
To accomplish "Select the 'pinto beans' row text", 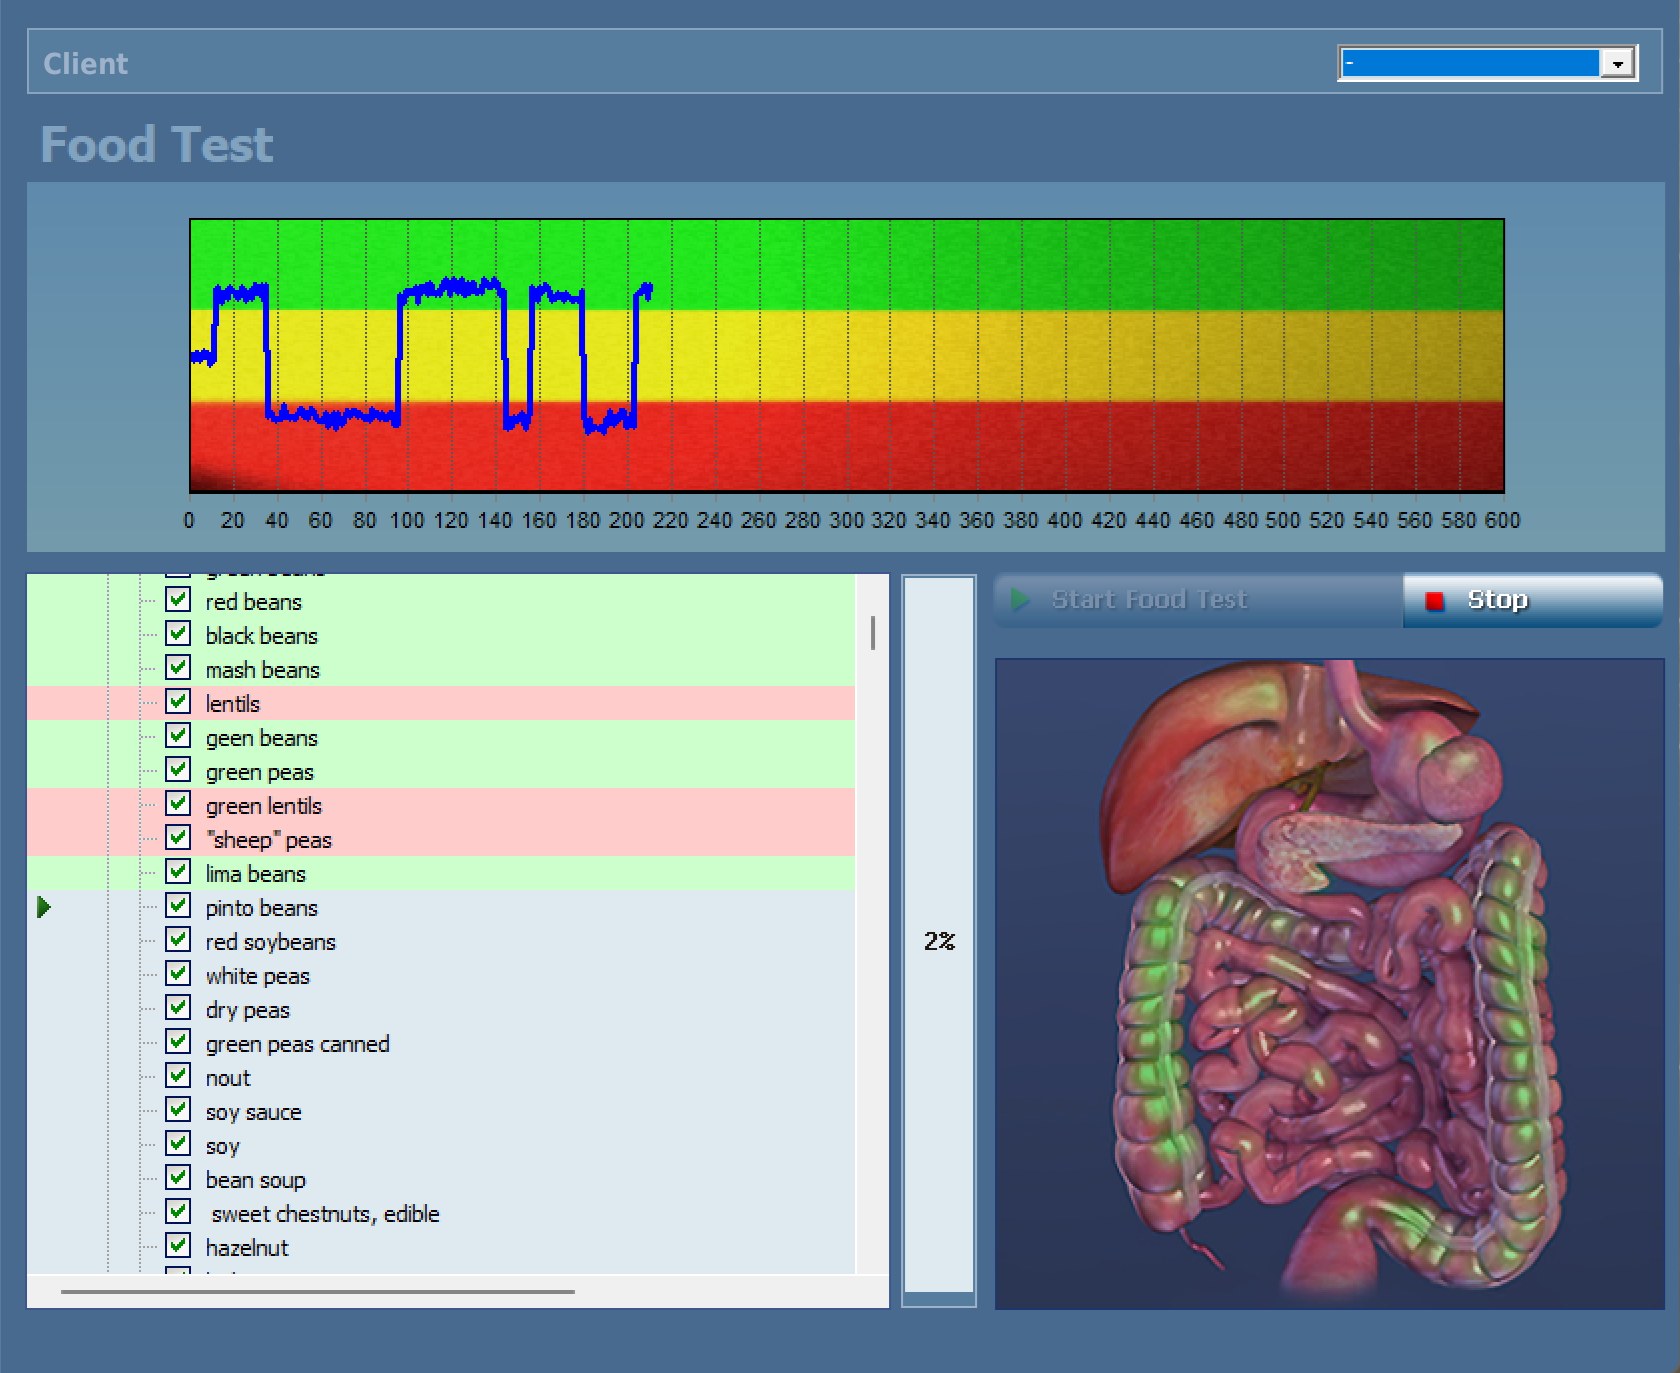I will point(261,908).
